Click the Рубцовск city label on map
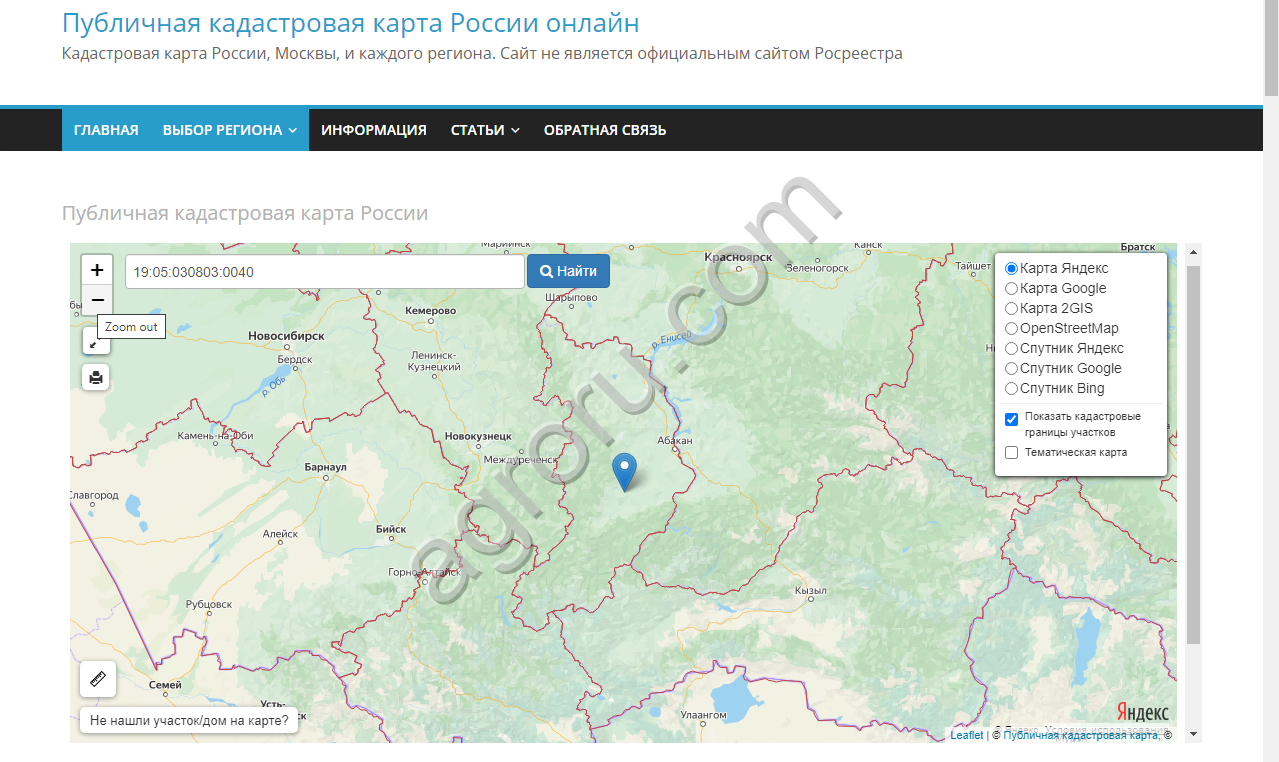 (x=209, y=604)
